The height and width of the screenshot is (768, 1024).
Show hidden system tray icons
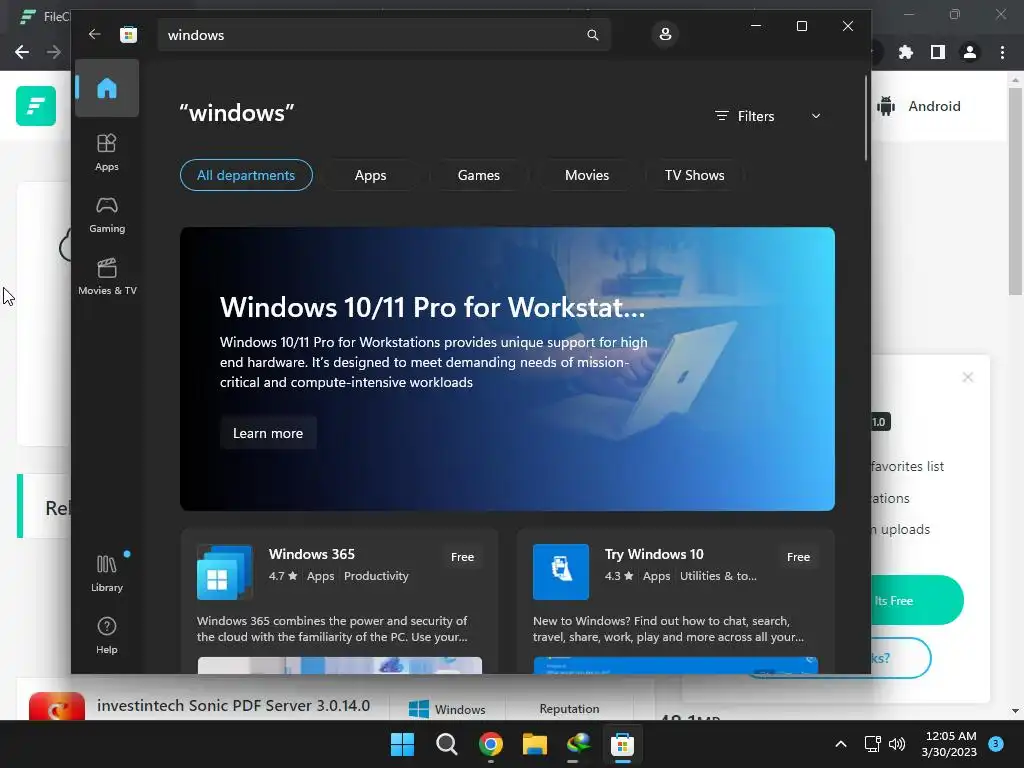(x=840, y=744)
